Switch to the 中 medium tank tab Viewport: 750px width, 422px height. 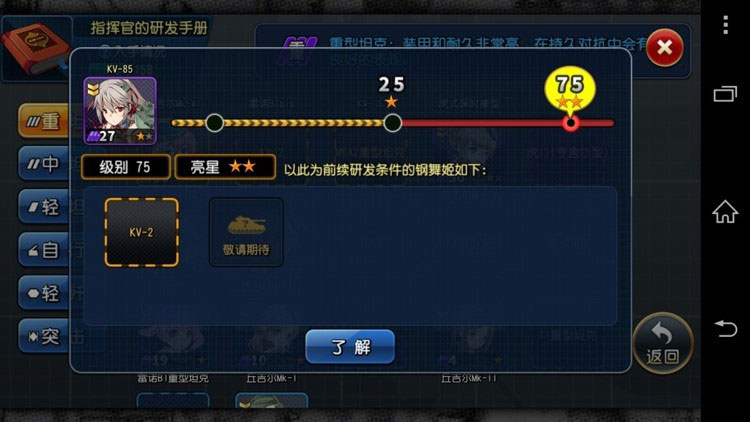[44, 164]
